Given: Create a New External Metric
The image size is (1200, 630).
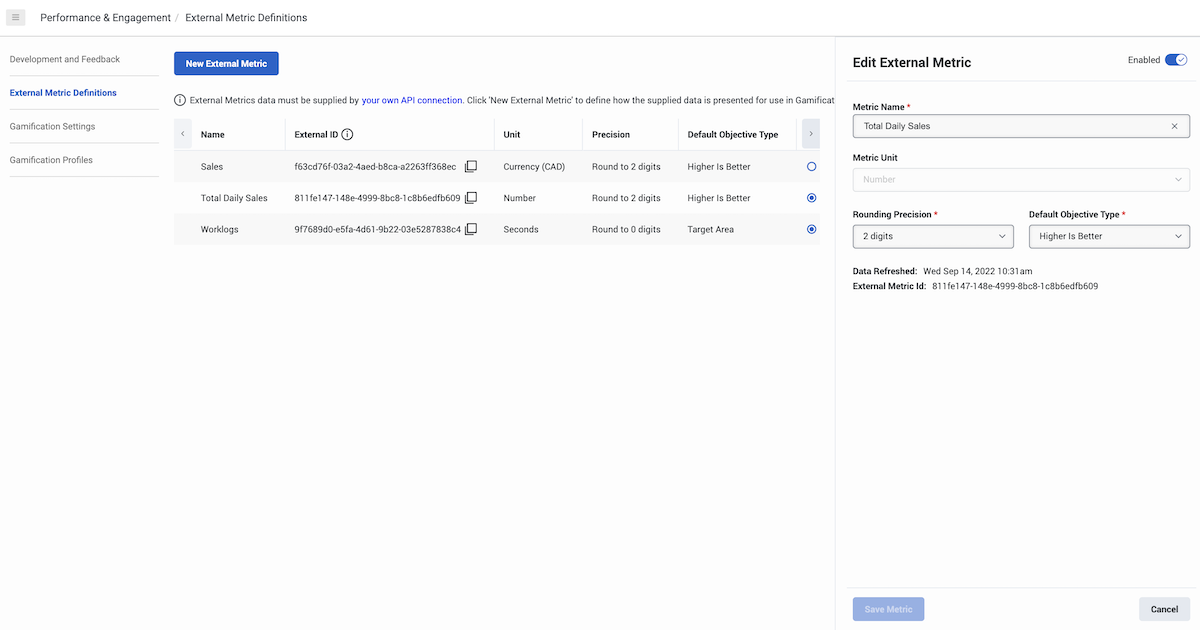Looking at the screenshot, I should coord(226,62).
